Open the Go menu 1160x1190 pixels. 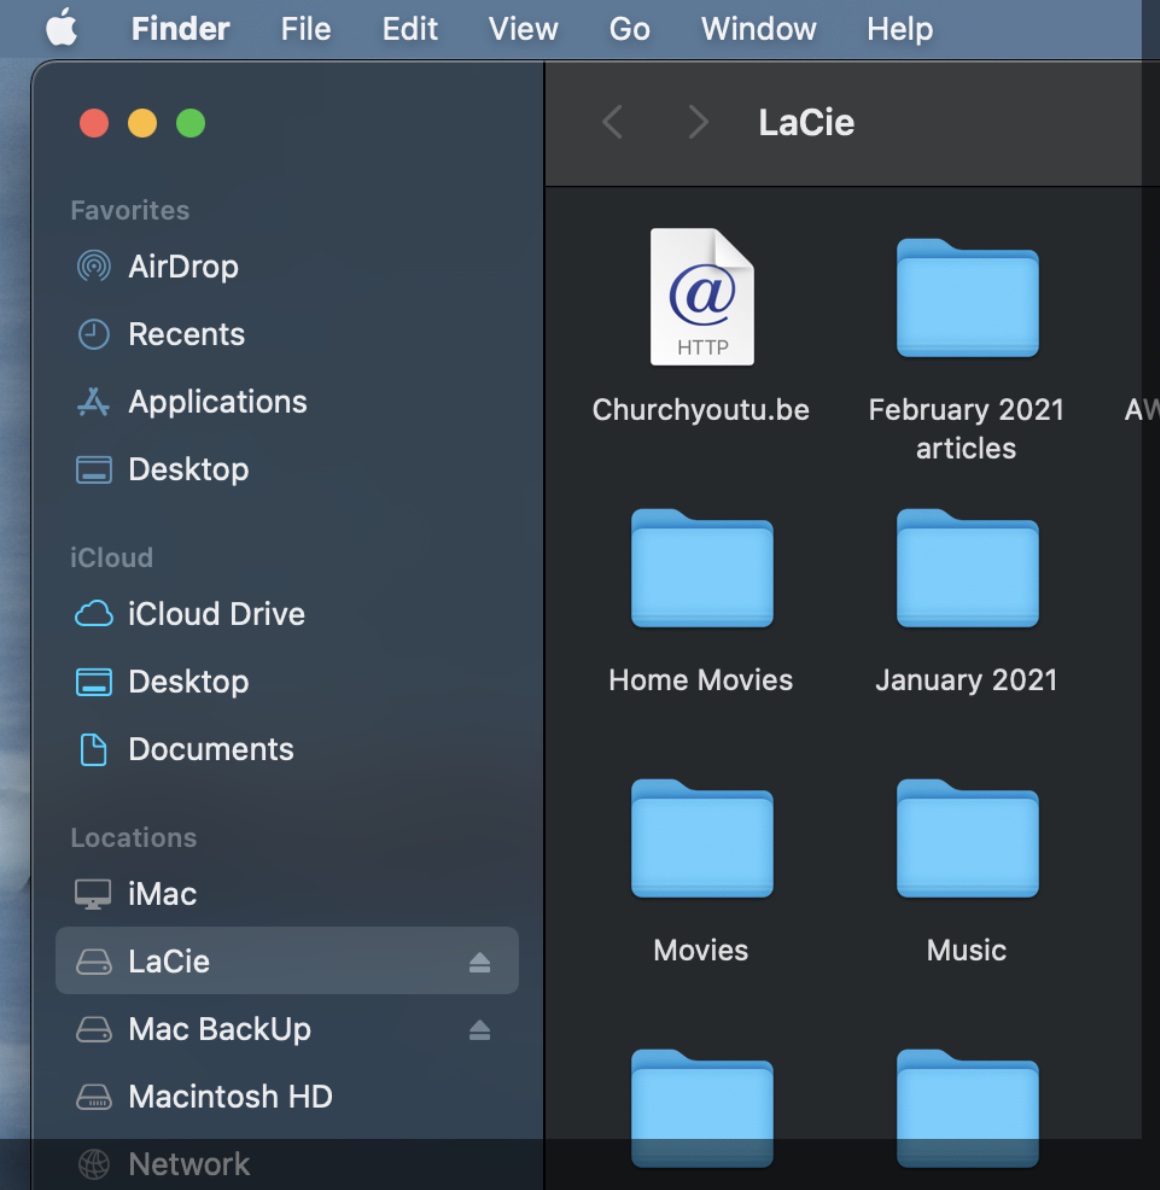(x=629, y=29)
